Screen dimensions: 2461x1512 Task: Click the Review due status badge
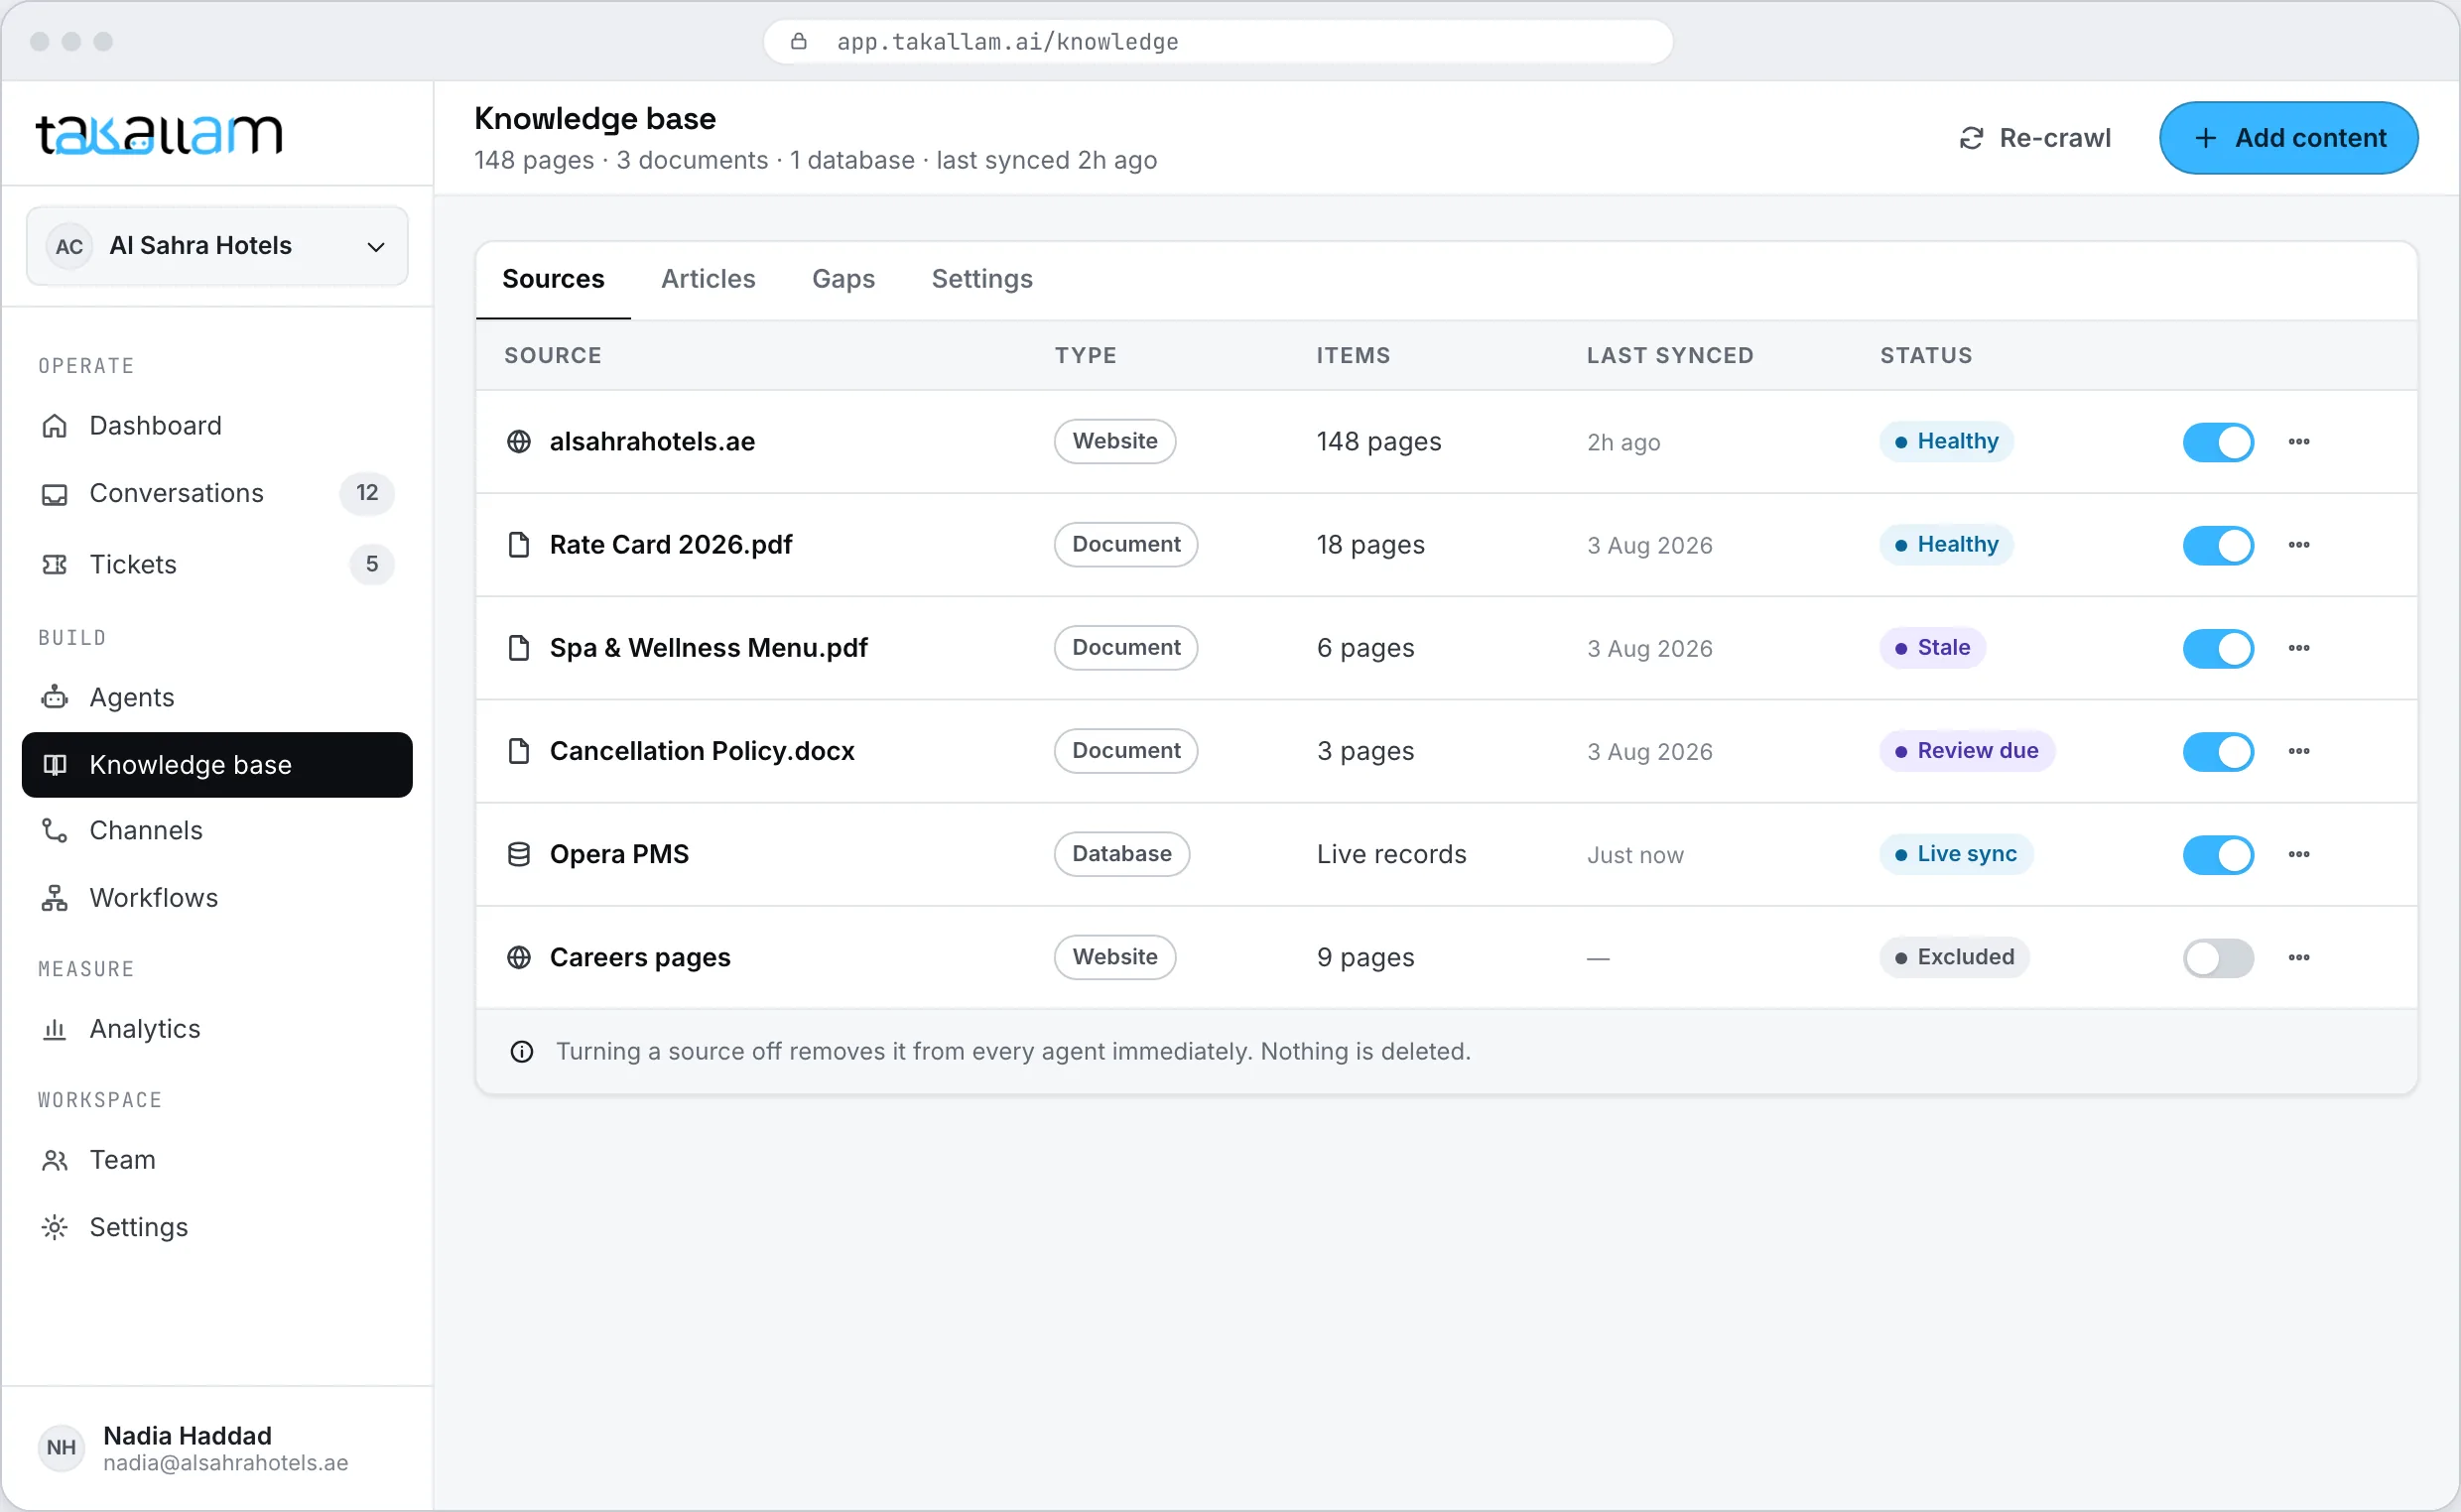point(1966,750)
